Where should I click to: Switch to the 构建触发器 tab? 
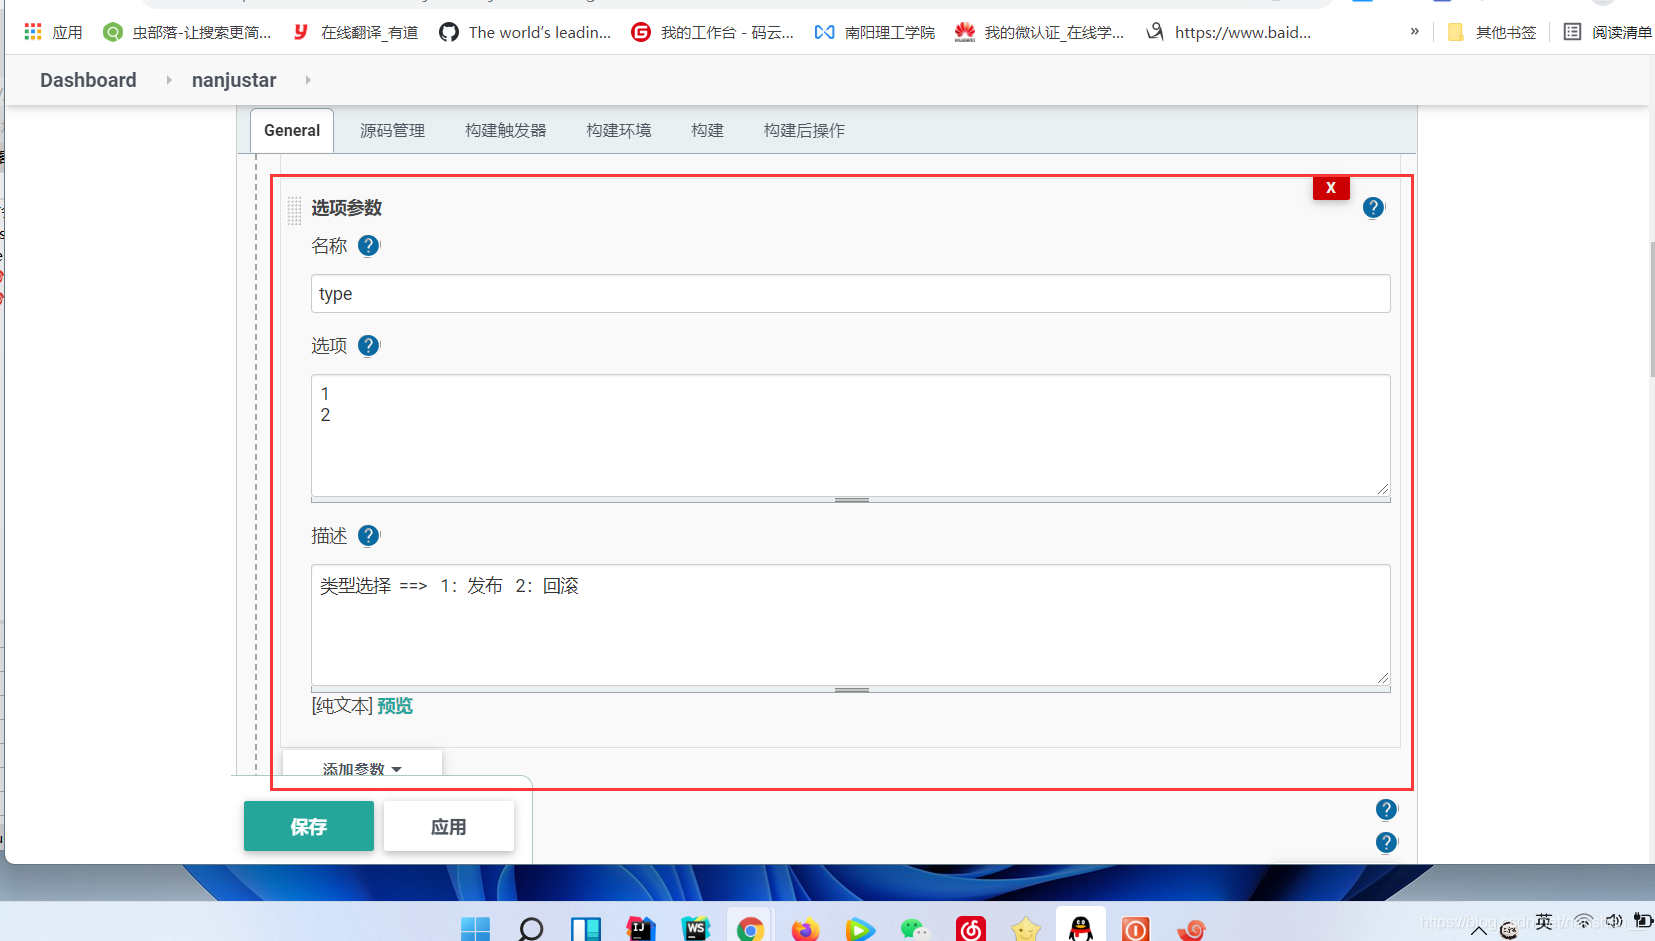[505, 131]
